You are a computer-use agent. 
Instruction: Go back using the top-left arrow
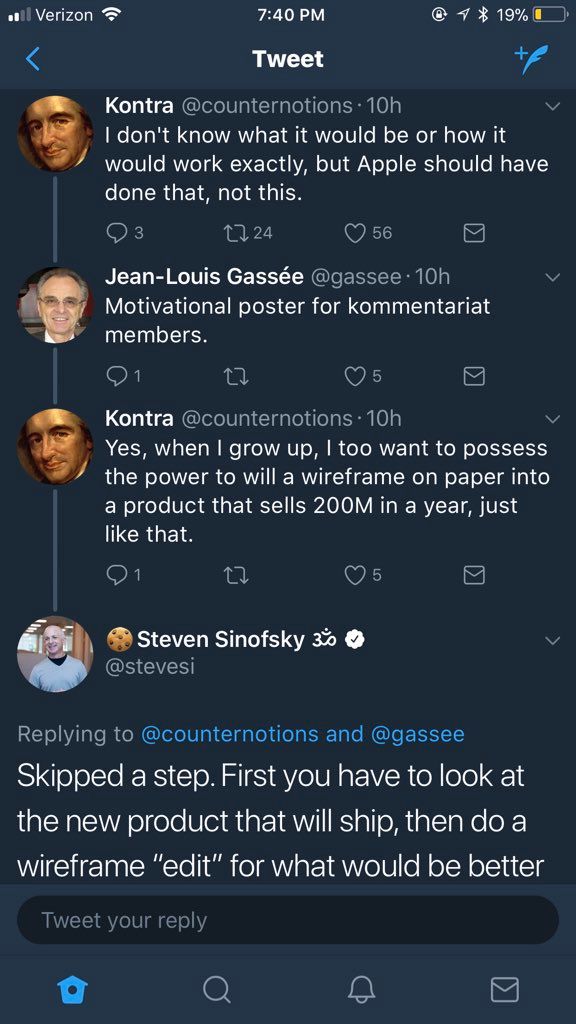(33, 59)
